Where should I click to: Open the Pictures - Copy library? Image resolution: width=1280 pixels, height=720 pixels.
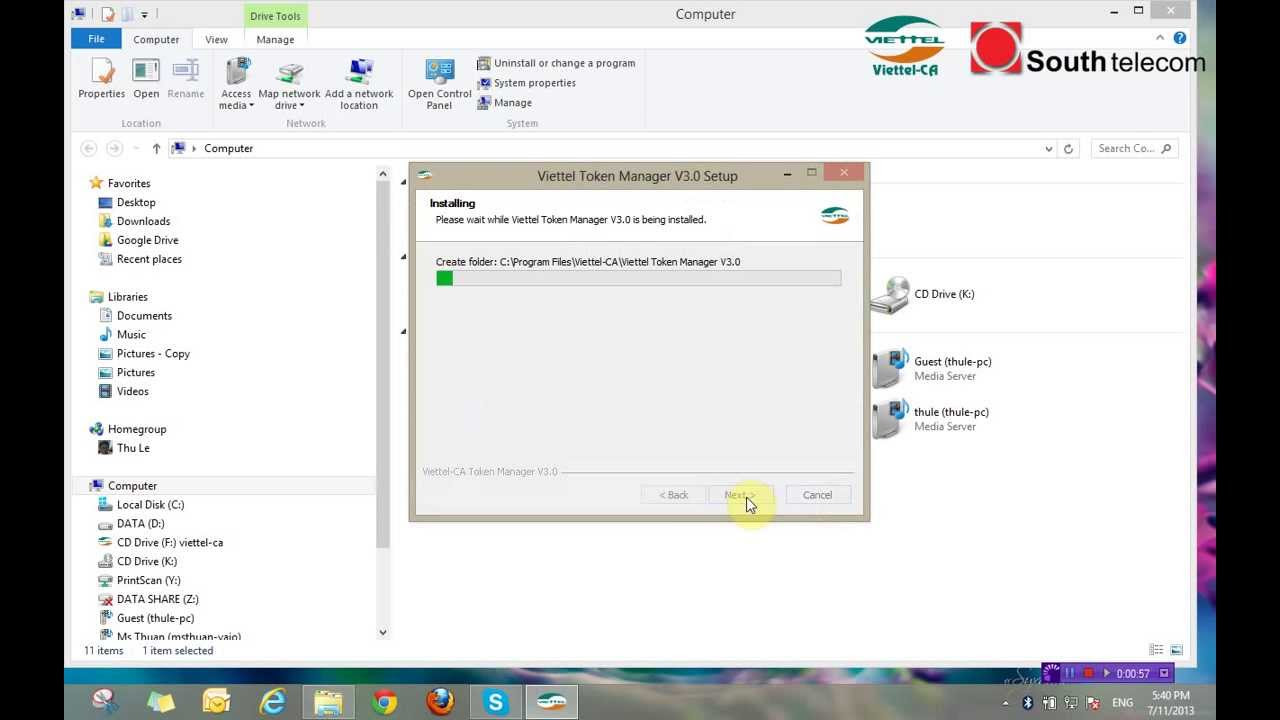tap(153, 354)
